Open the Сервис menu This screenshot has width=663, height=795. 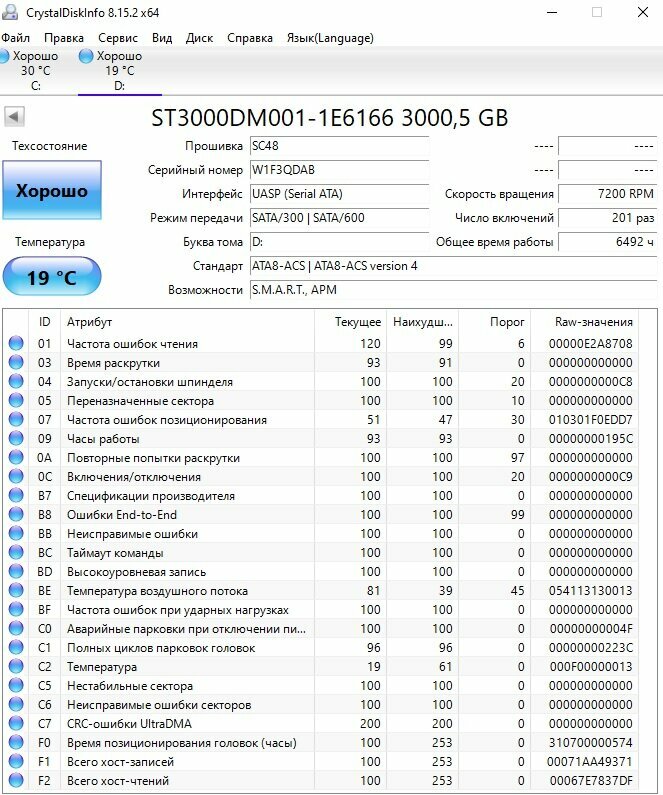pos(118,38)
